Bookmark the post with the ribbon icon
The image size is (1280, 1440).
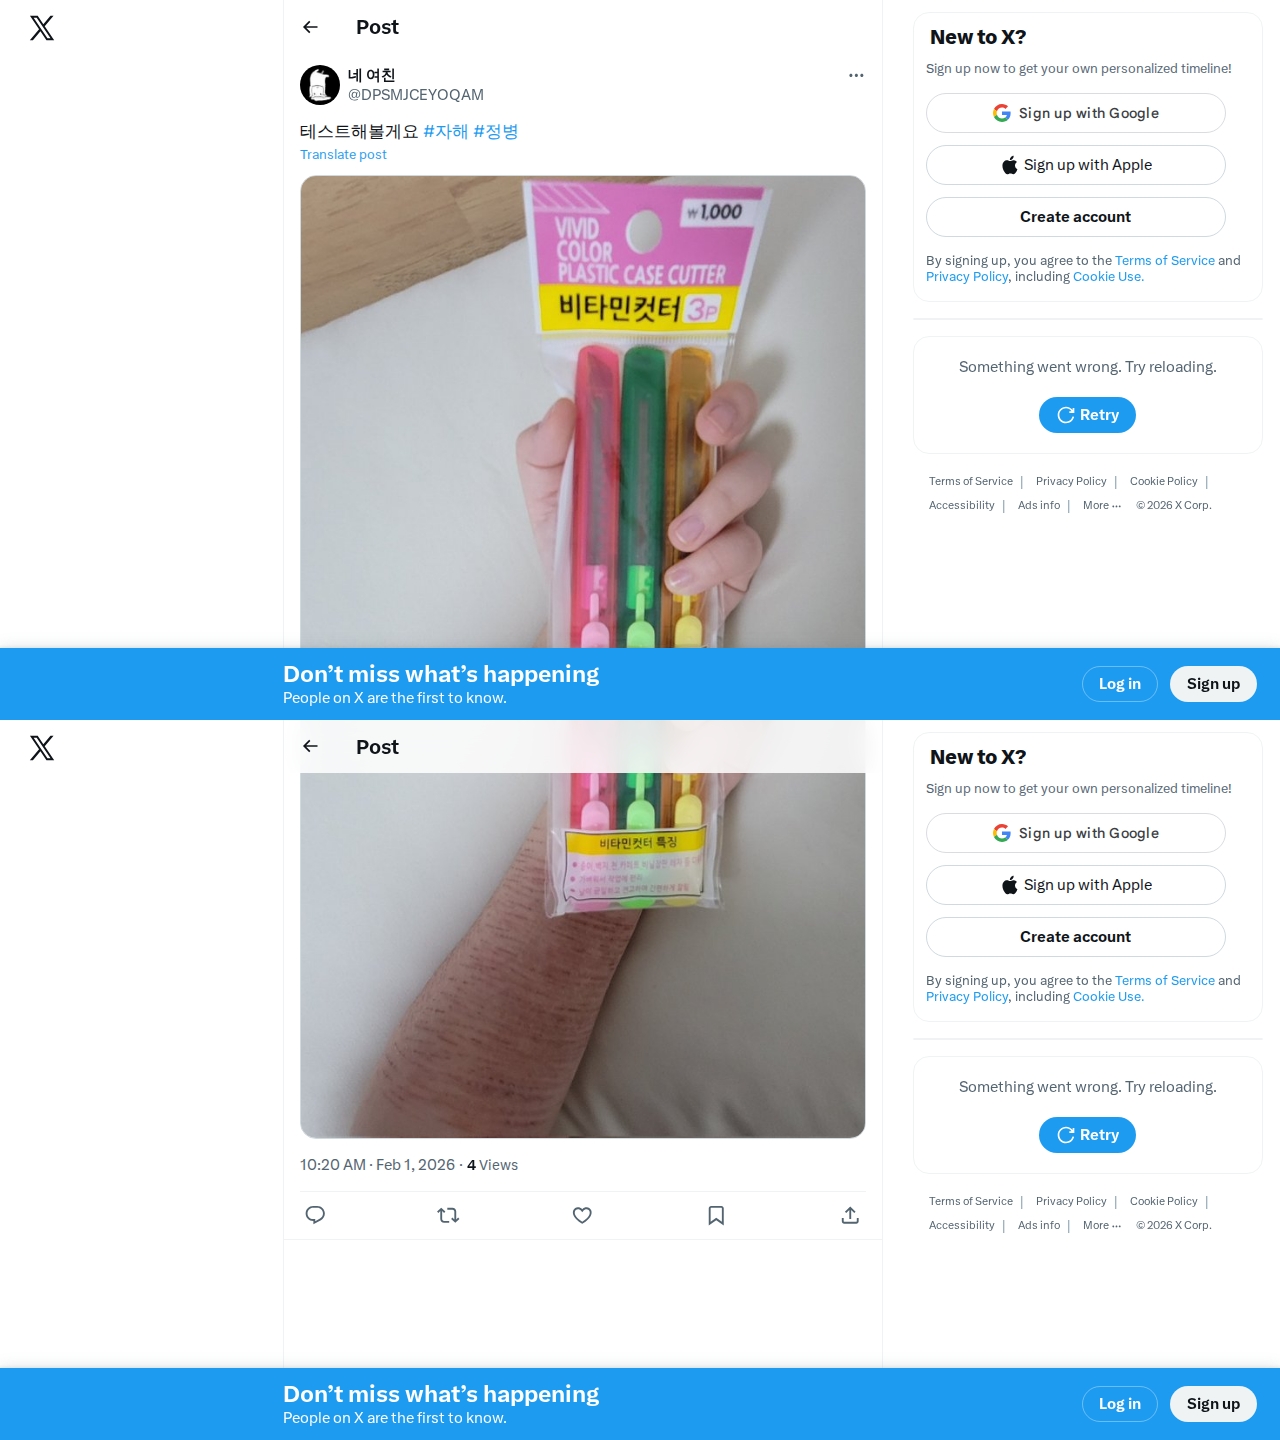[716, 1215]
